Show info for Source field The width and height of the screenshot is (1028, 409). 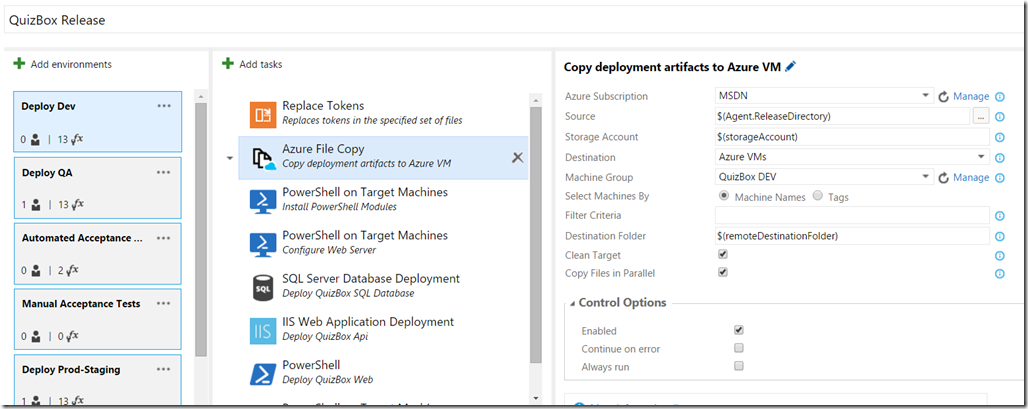(x=1000, y=117)
